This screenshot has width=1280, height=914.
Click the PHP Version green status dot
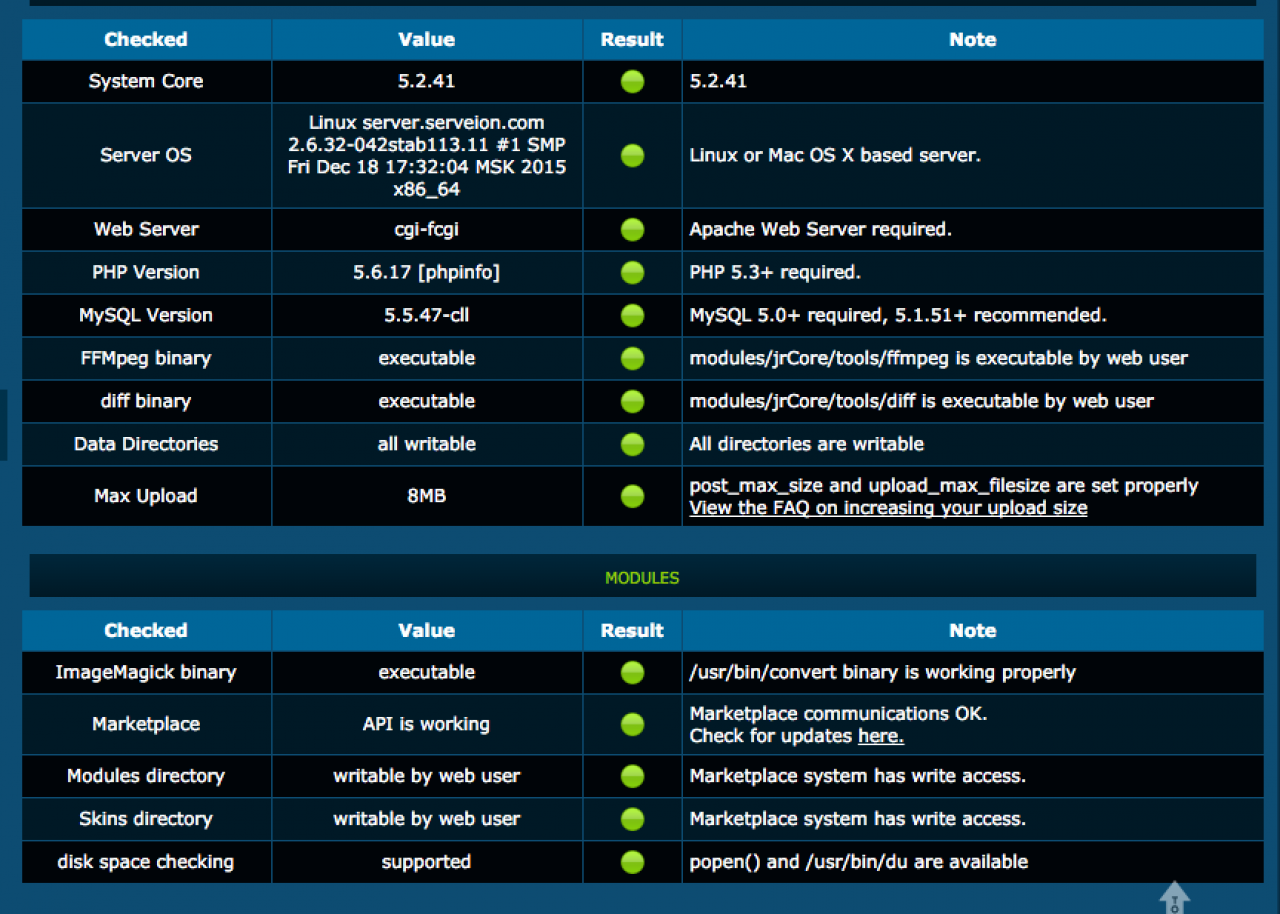[x=632, y=272]
